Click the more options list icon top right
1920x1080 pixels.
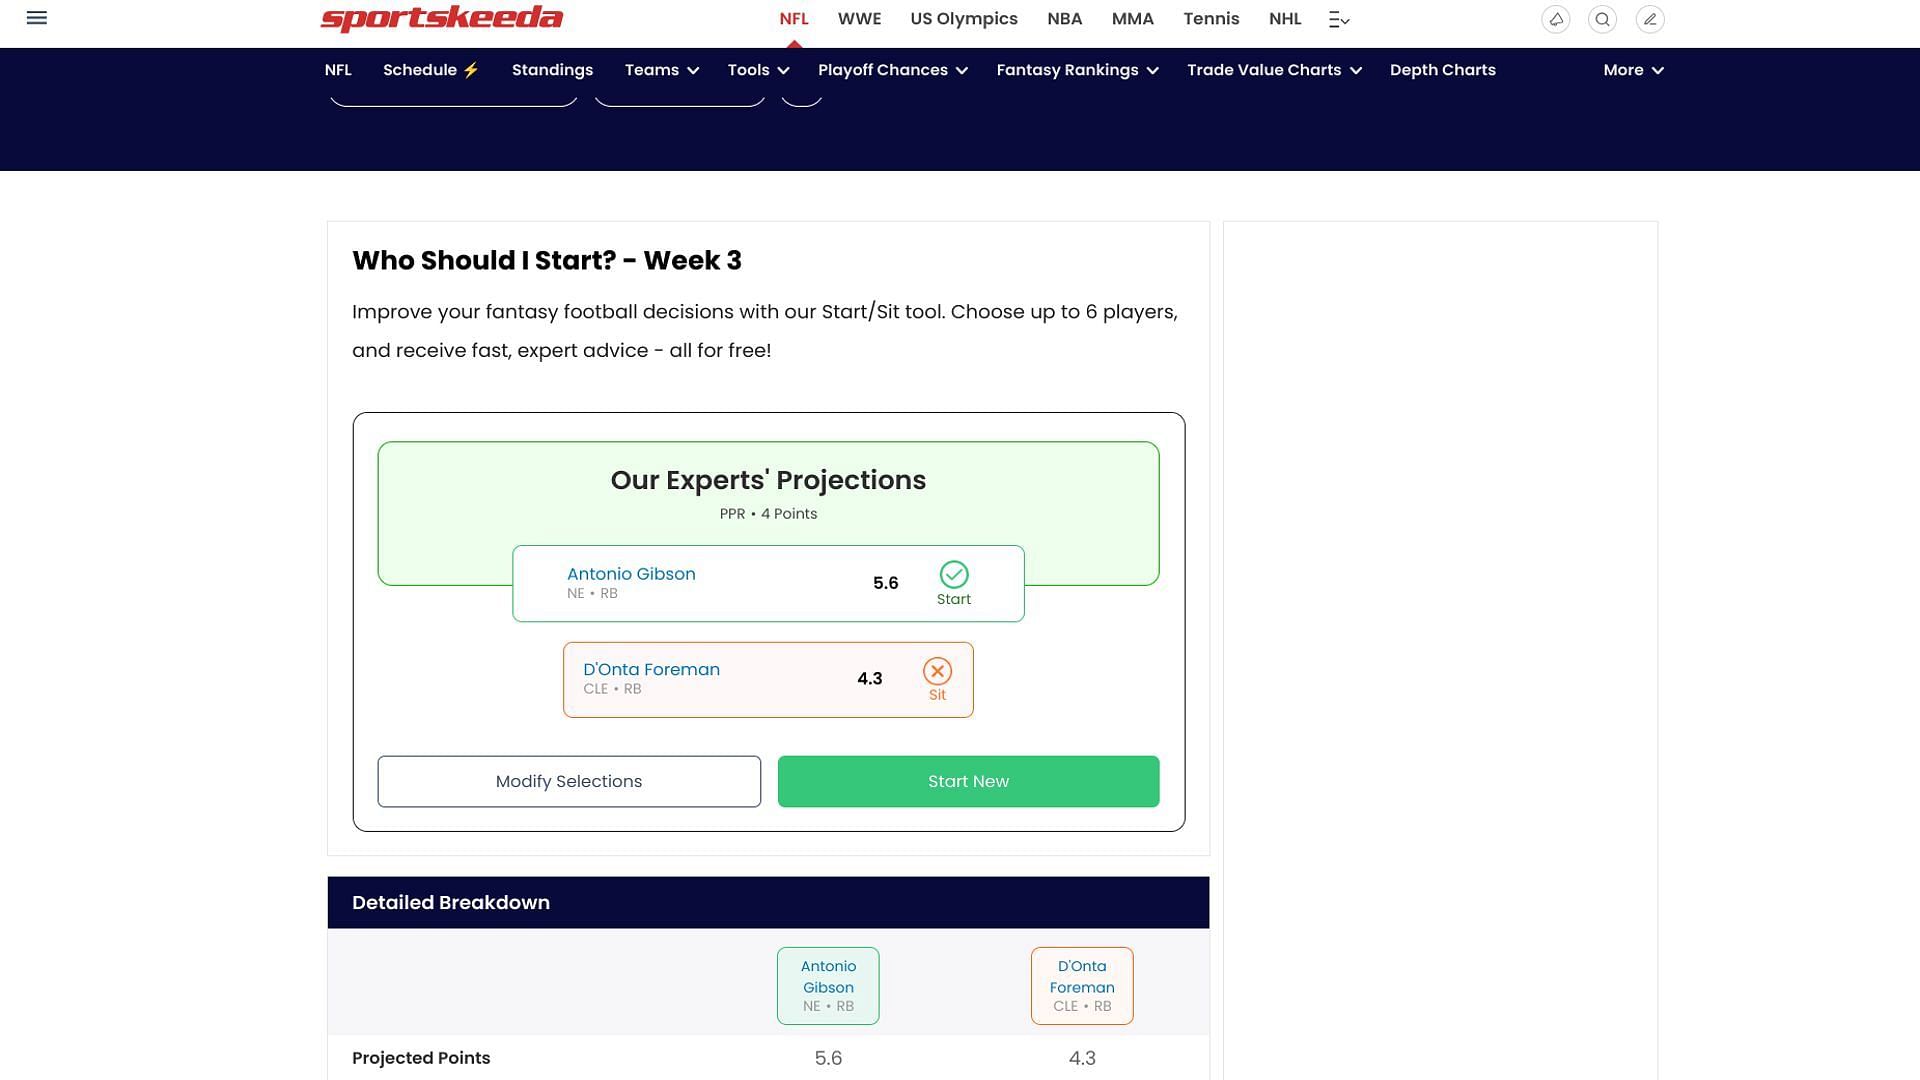coord(1337,18)
